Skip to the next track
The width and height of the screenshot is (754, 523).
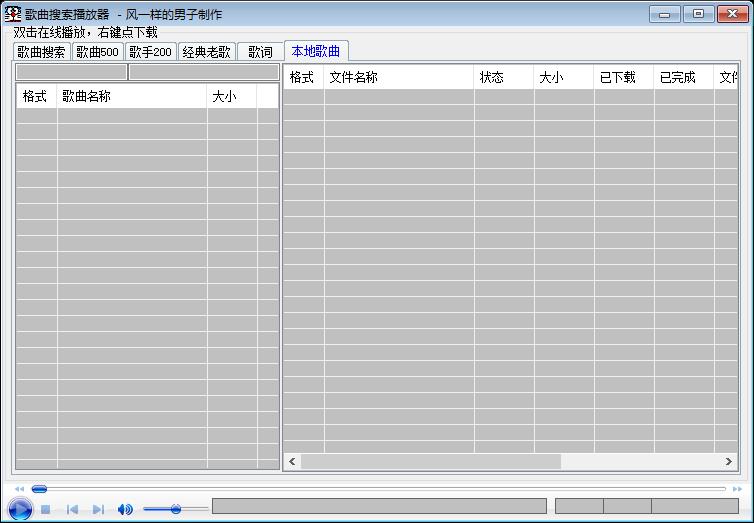pos(98,510)
